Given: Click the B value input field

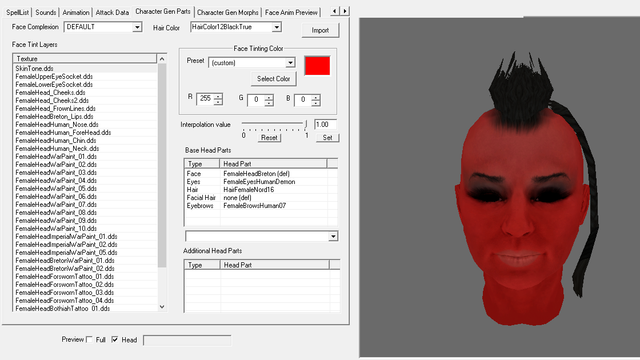Looking at the screenshot, I should pos(303,100).
